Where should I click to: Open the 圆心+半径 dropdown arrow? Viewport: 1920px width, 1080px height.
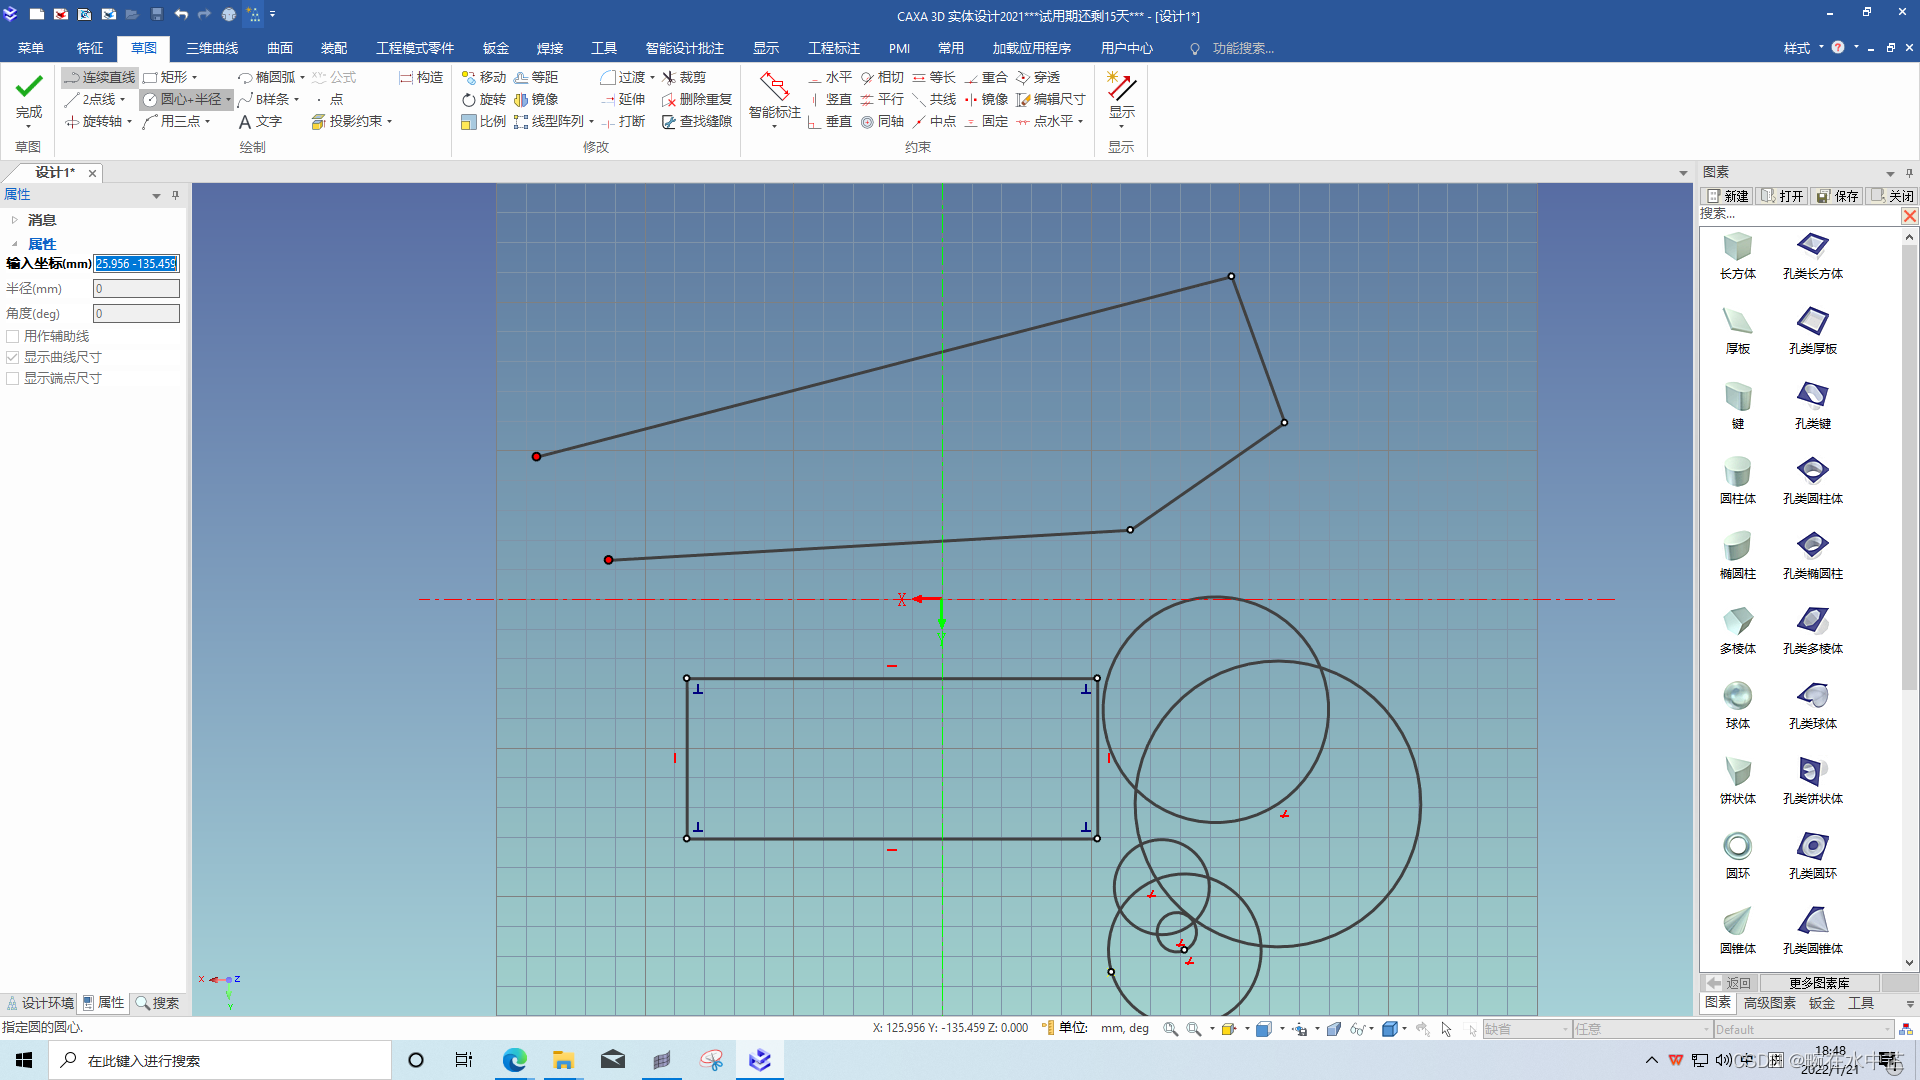point(229,99)
